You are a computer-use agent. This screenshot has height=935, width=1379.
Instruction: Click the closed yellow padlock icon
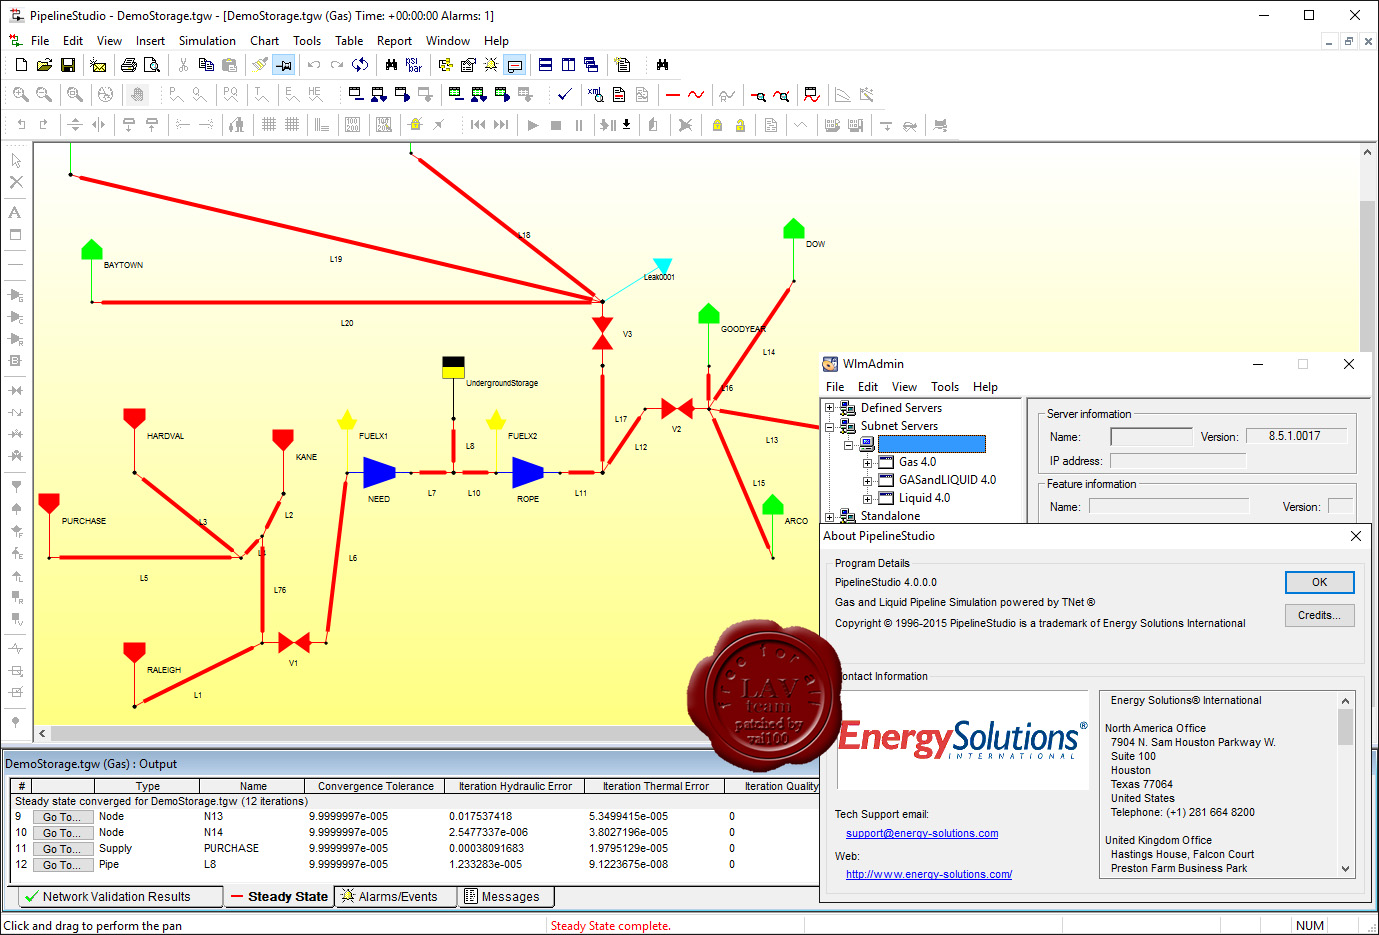[717, 125]
